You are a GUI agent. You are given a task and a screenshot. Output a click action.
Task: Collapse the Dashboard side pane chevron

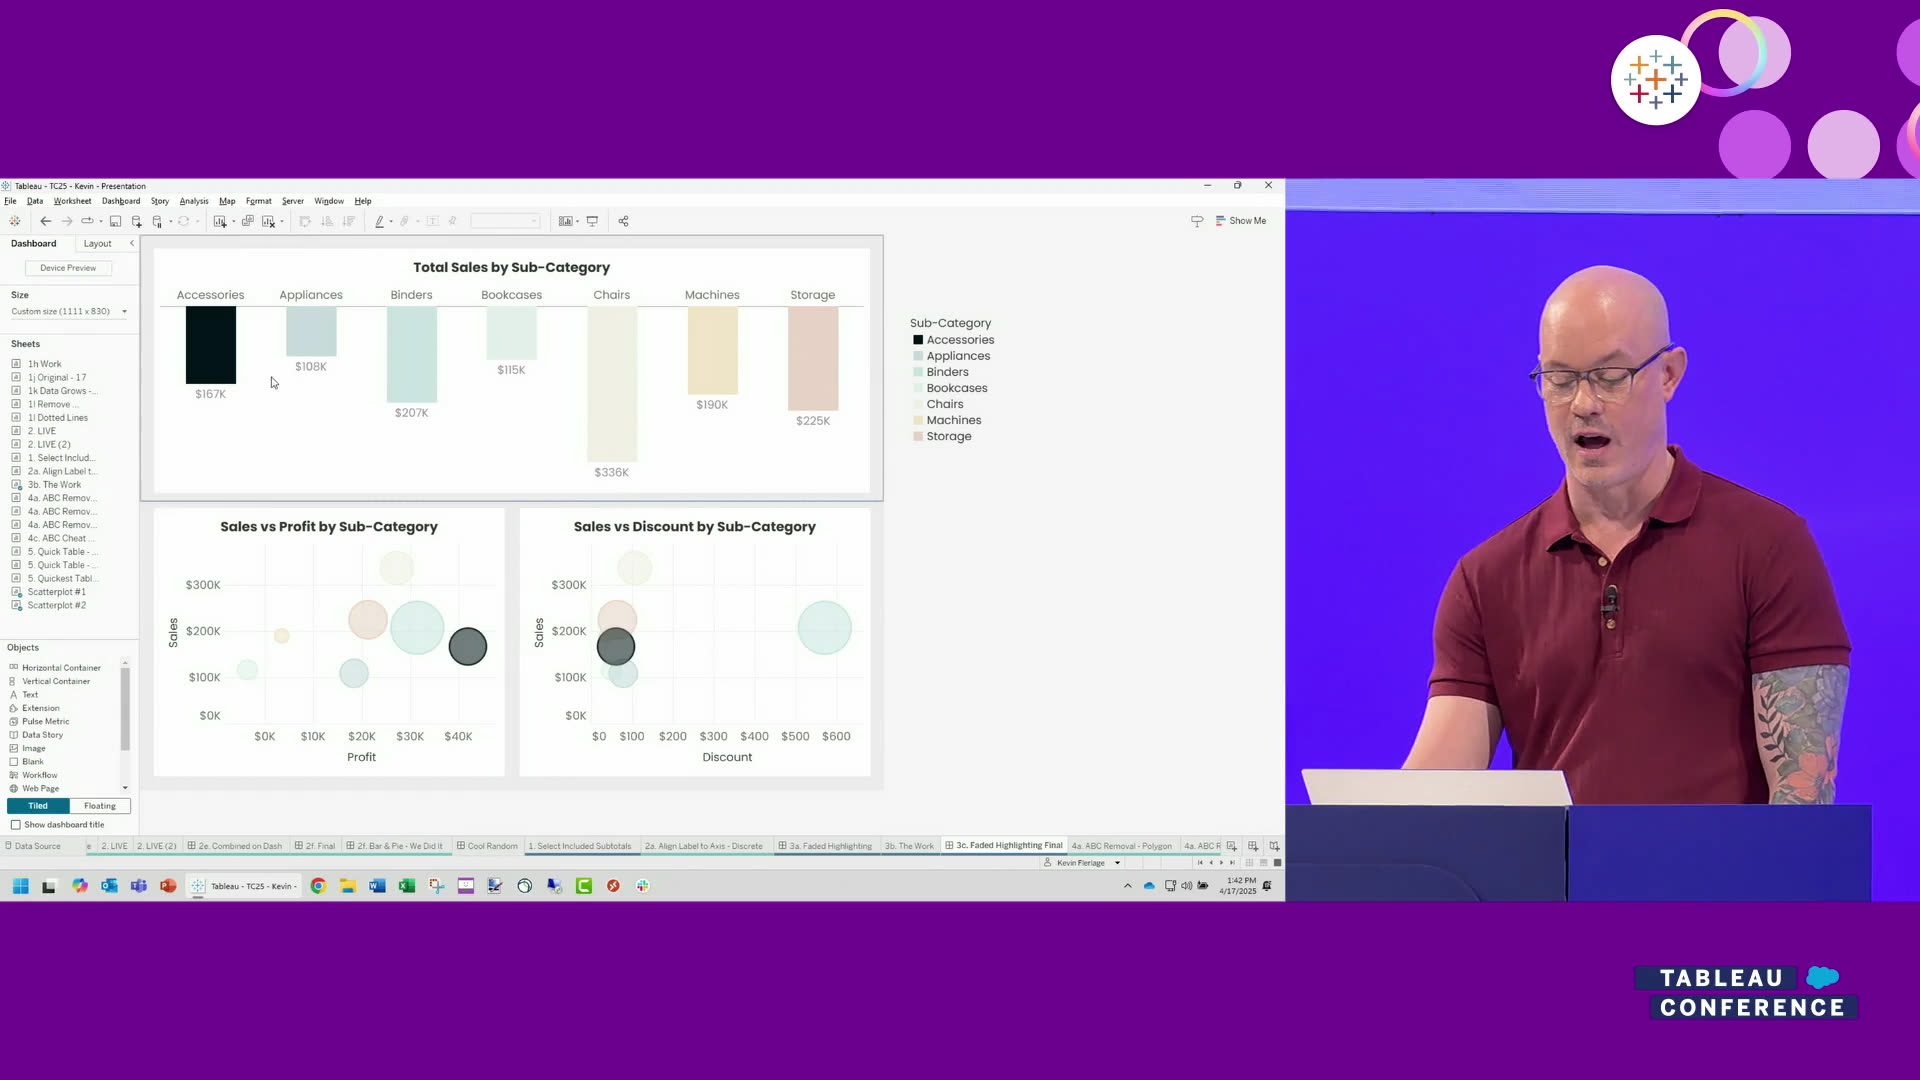(x=132, y=243)
